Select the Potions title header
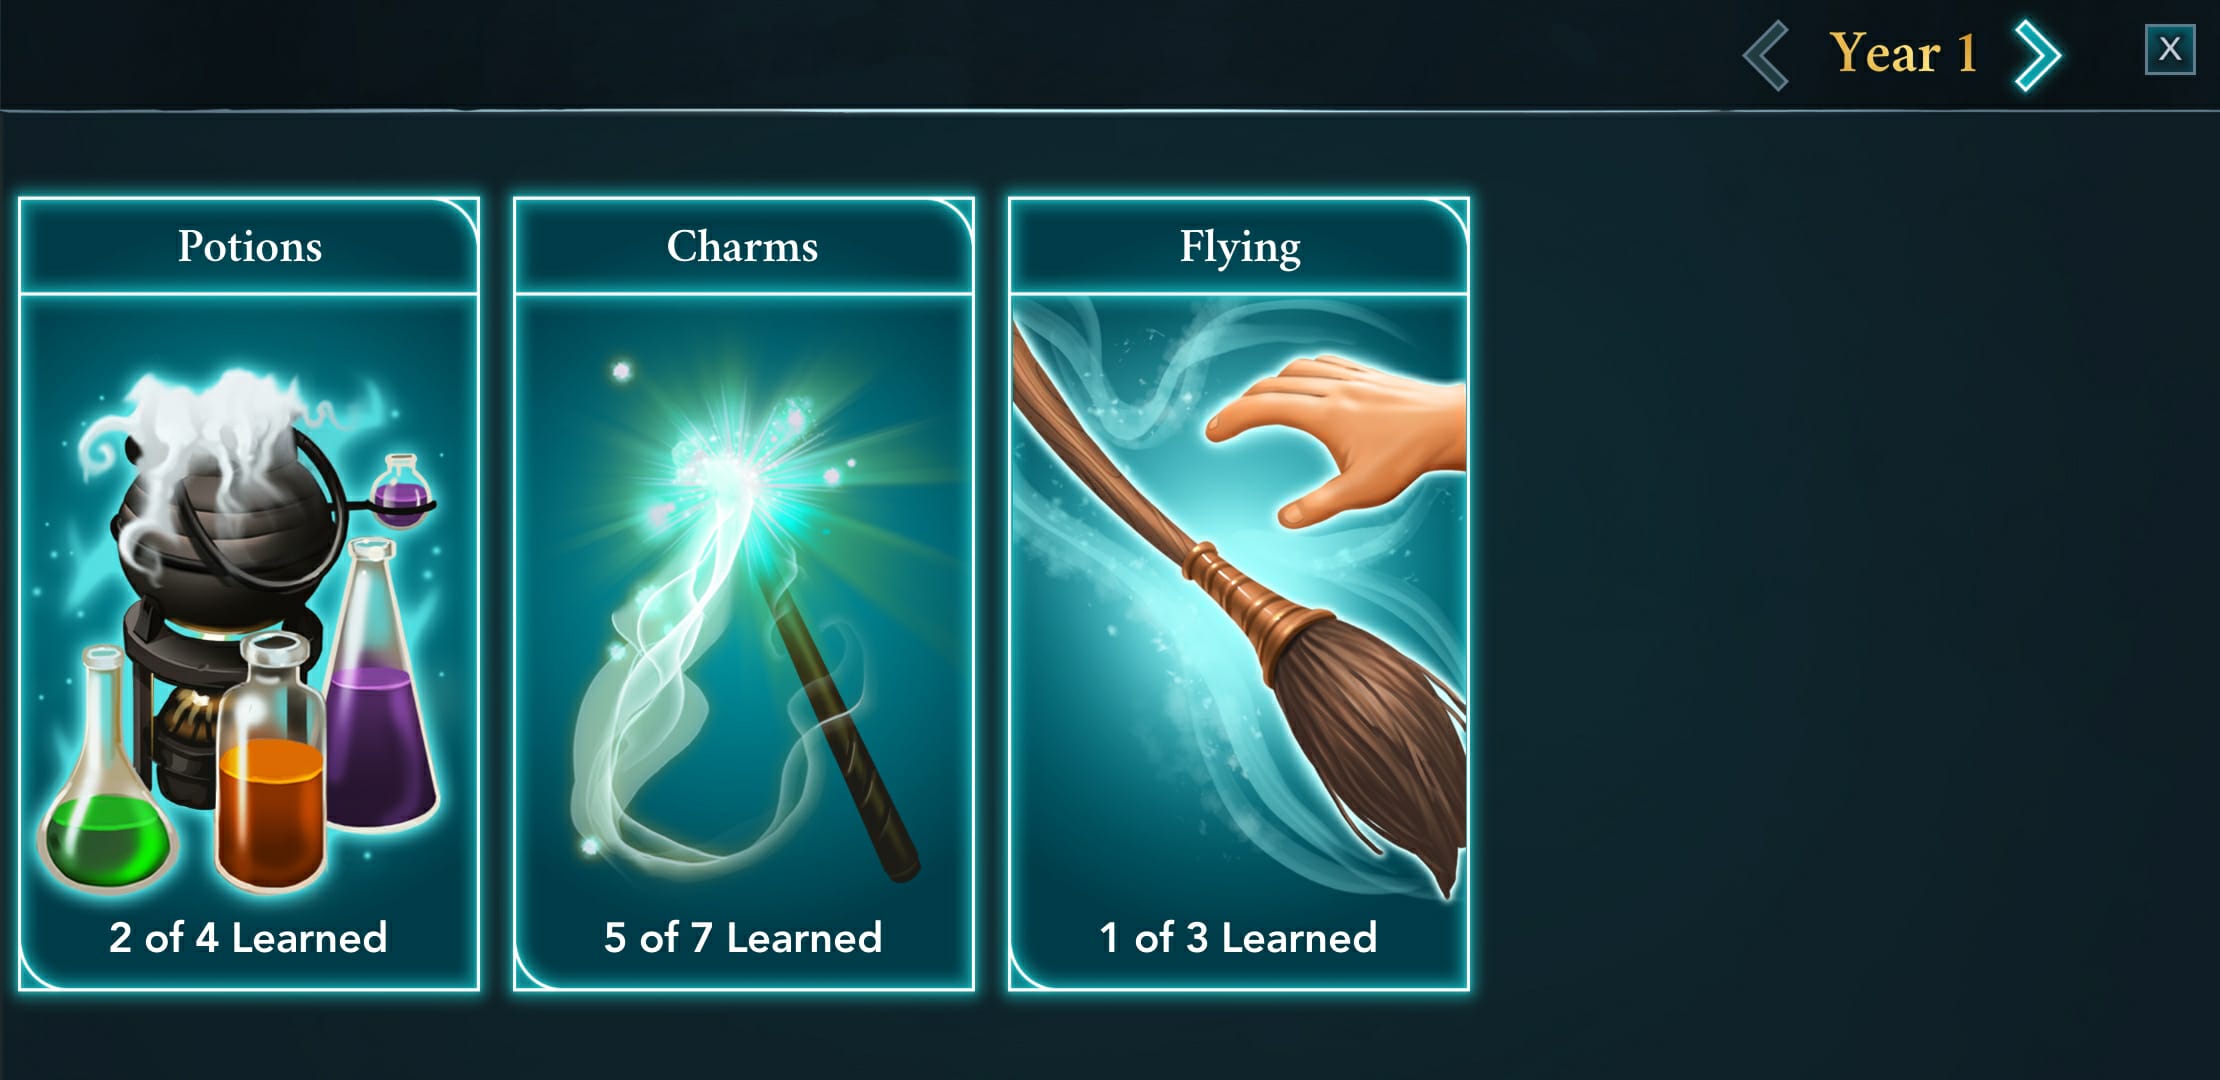Viewport: 2220px width, 1080px height. tap(249, 246)
